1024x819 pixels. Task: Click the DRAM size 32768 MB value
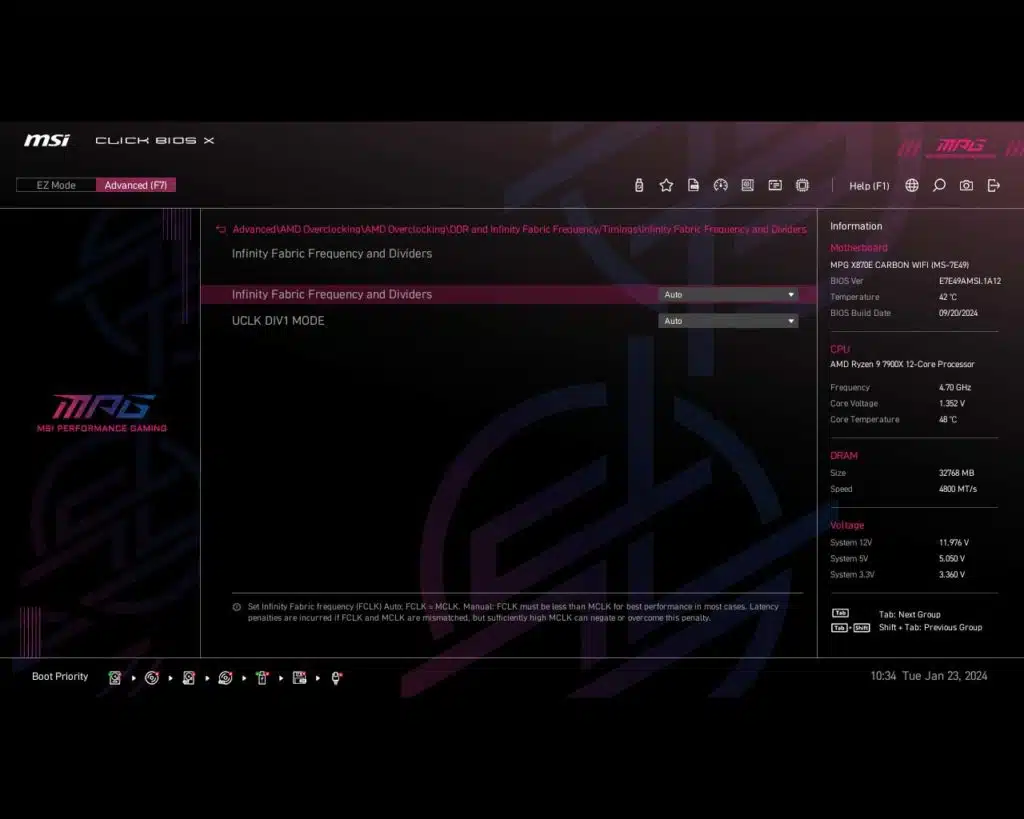point(956,473)
